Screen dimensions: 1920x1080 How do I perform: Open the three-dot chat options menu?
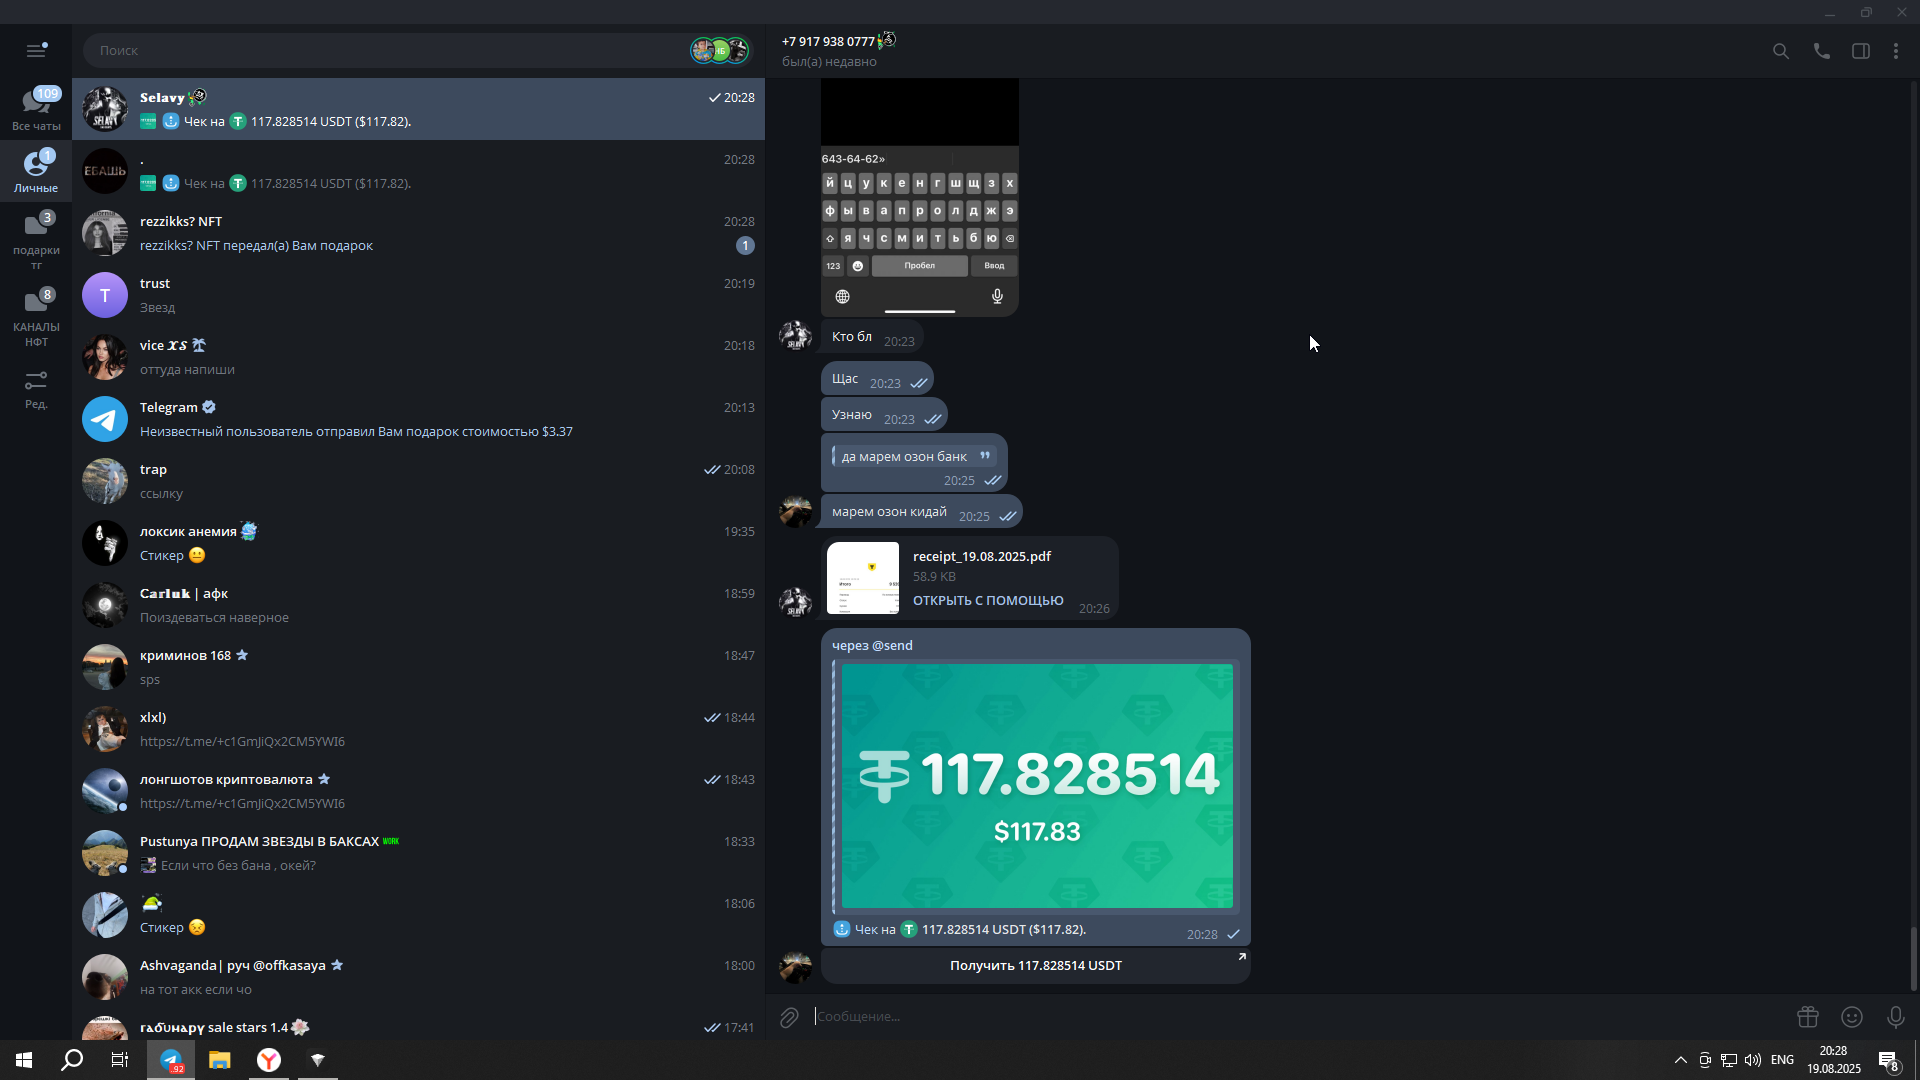click(x=1896, y=51)
